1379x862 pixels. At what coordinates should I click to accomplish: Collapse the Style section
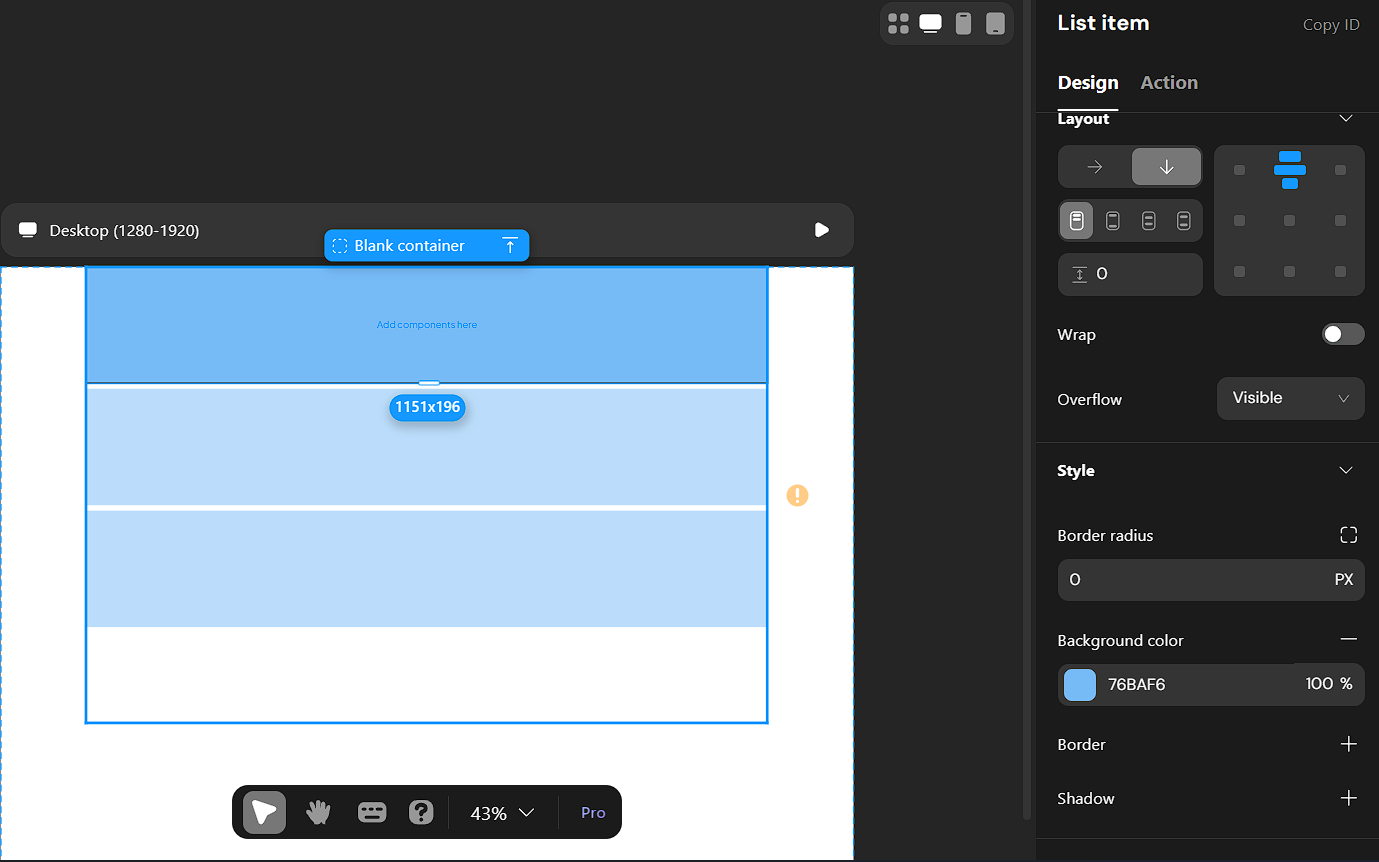[1345, 470]
